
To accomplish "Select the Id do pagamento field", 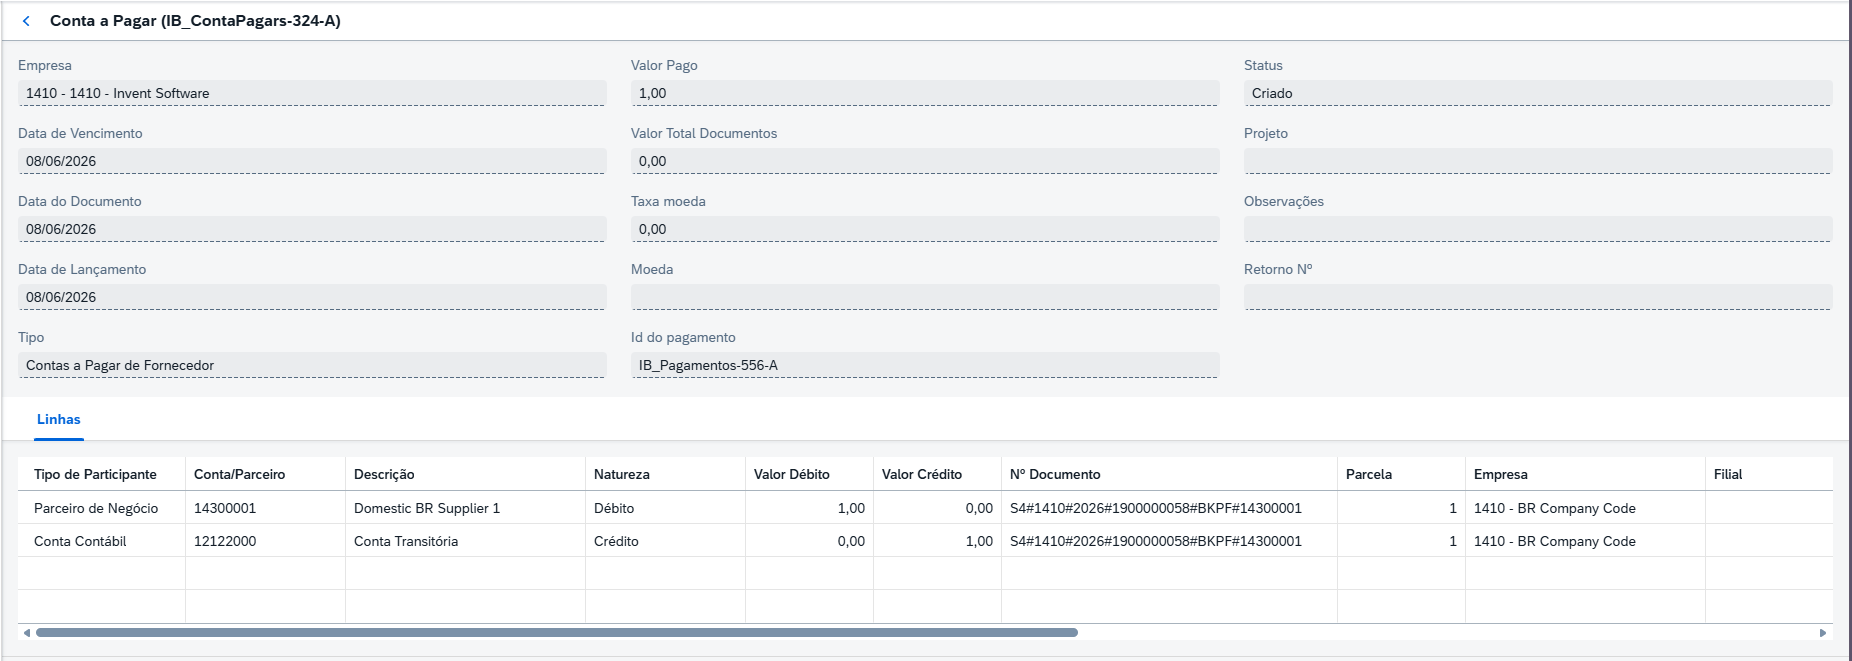I will coord(925,365).
